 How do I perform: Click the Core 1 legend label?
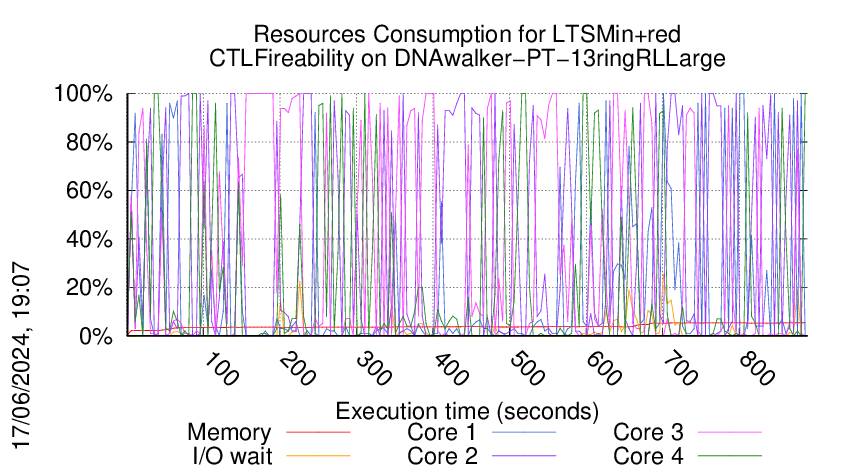click(442, 433)
